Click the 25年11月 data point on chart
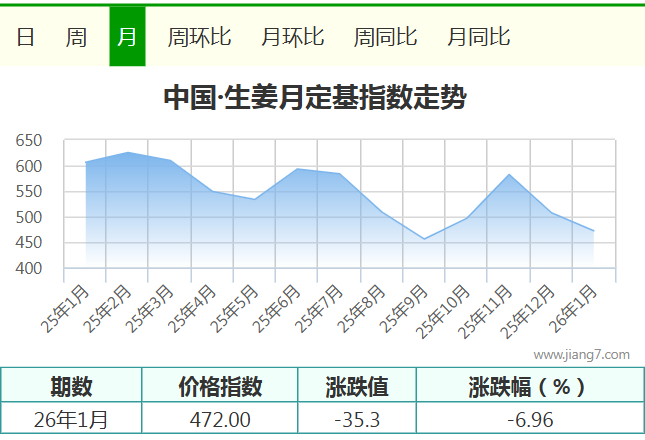The image size is (645, 440). click(x=510, y=175)
